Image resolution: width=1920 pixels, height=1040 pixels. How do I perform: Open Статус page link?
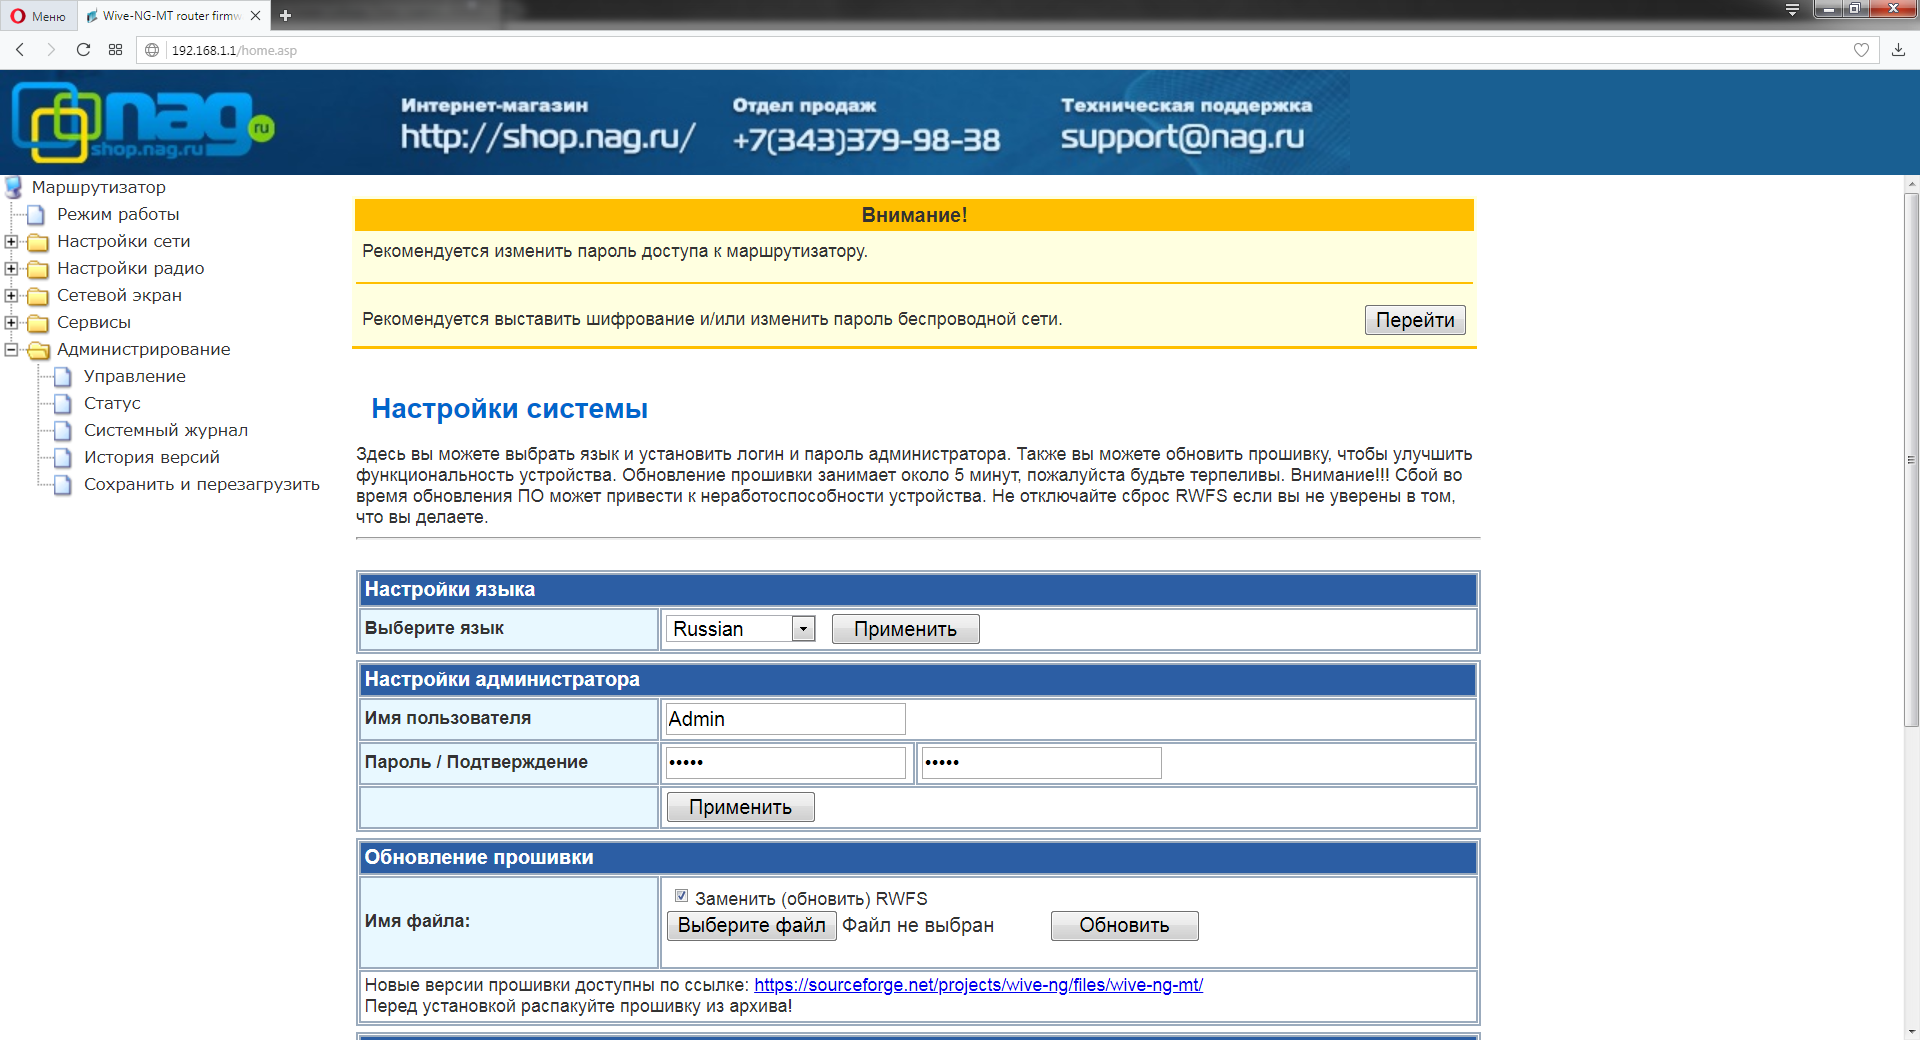click(112, 403)
